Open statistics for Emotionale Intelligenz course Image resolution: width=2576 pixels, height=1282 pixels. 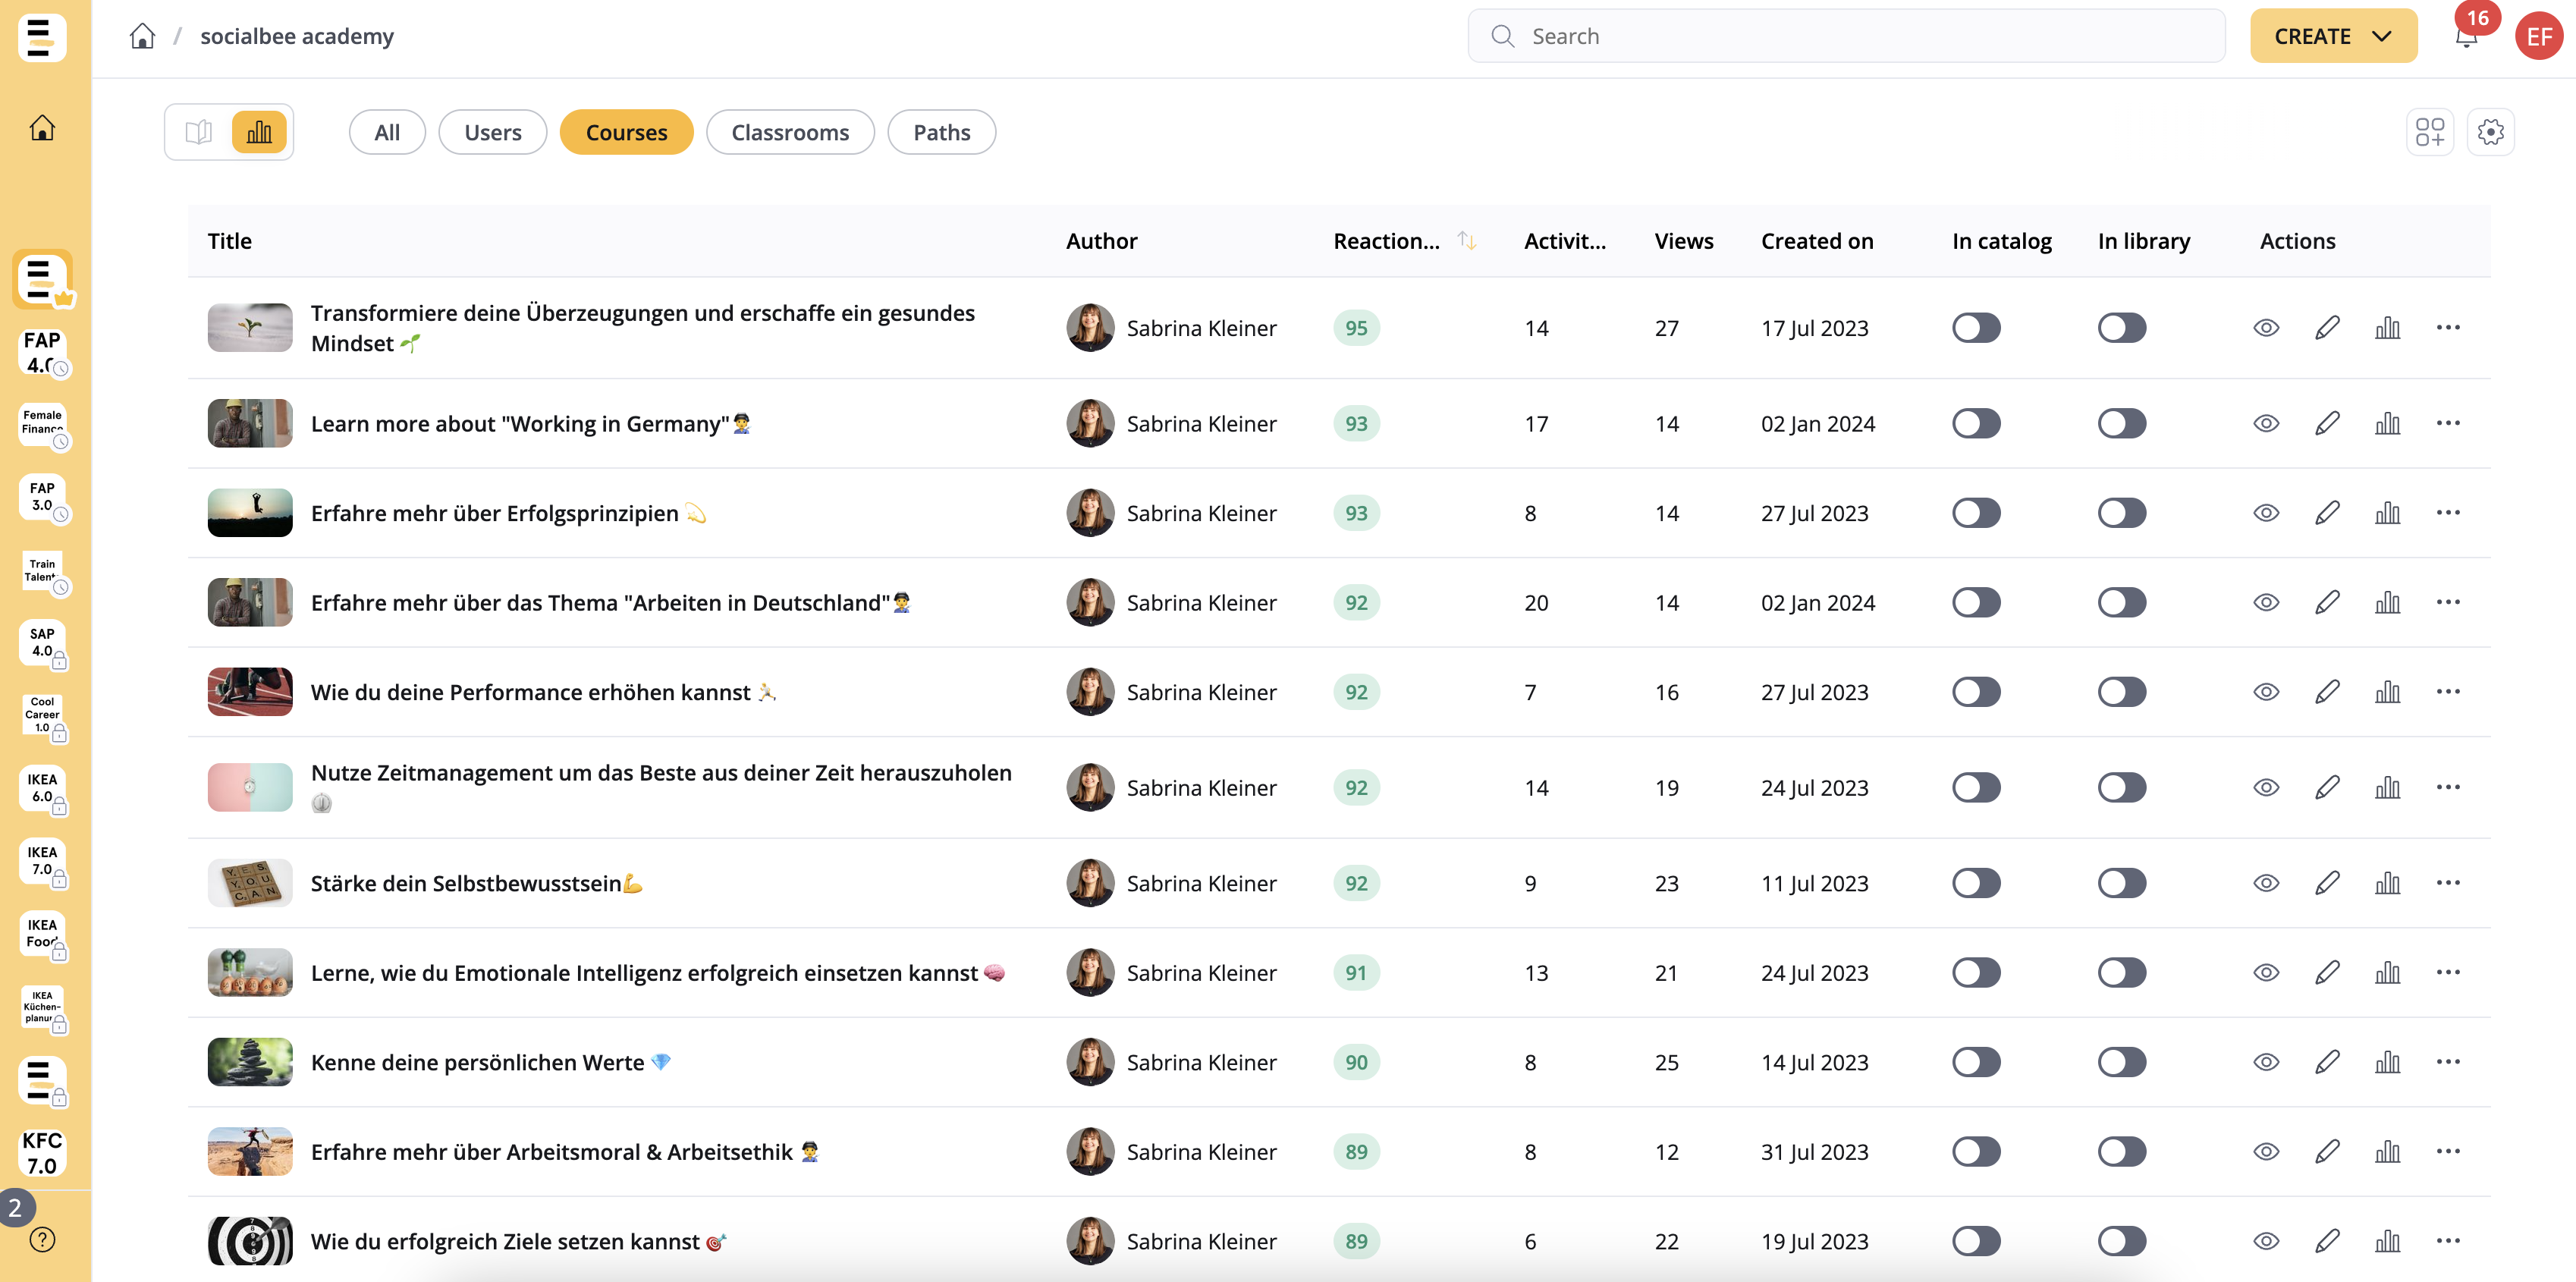pos(2387,973)
